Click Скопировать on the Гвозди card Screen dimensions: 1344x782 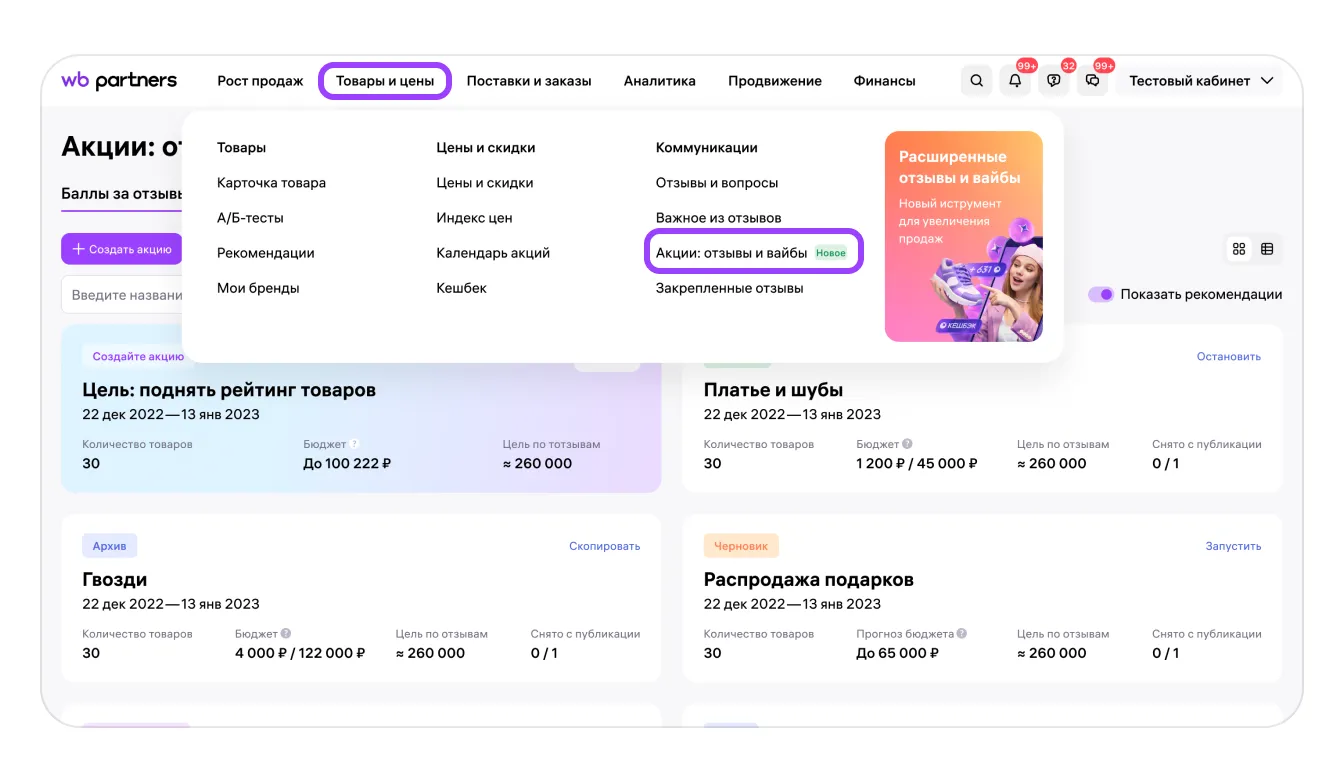605,546
